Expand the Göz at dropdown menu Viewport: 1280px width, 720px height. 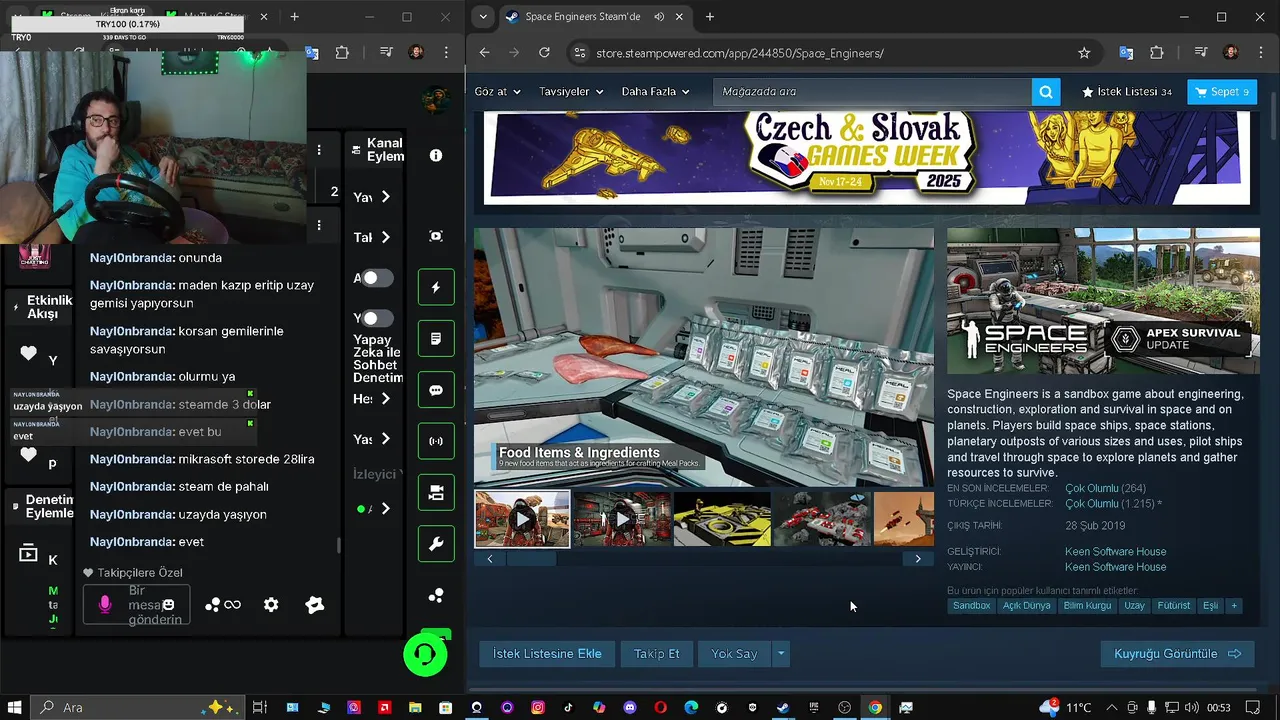pos(497,91)
